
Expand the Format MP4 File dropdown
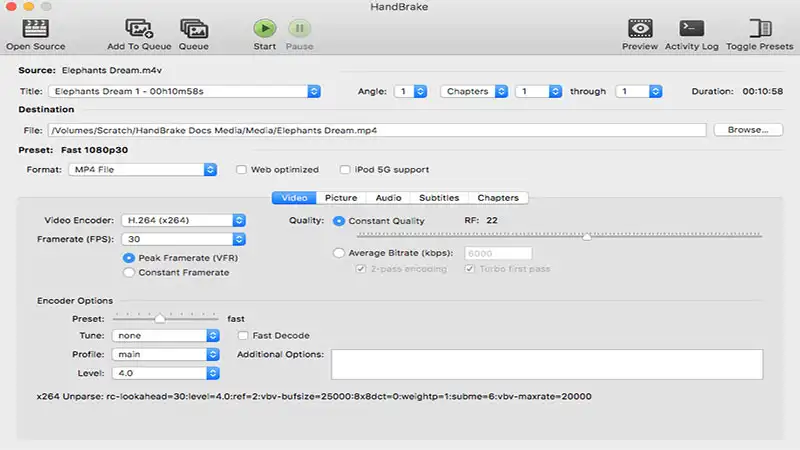(143, 170)
